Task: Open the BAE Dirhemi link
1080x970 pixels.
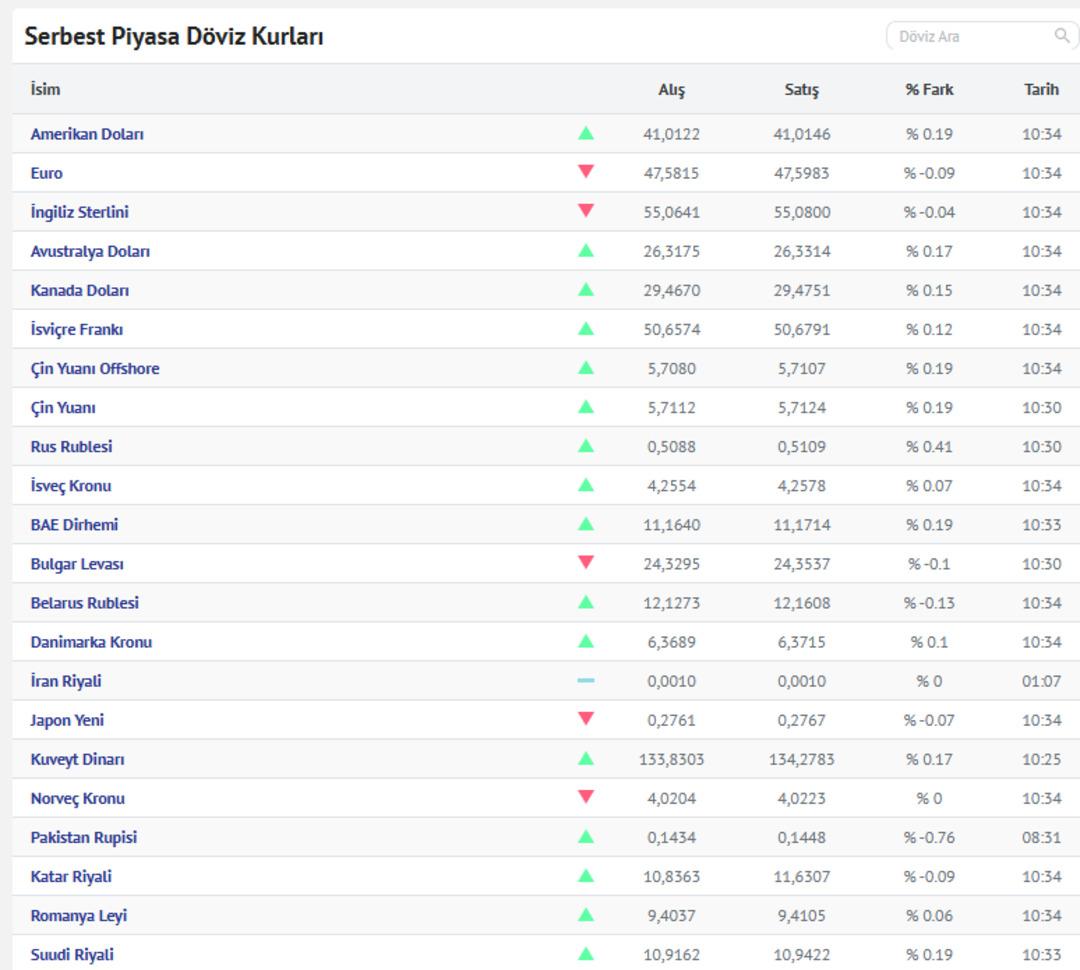Action: click(74, 525)
